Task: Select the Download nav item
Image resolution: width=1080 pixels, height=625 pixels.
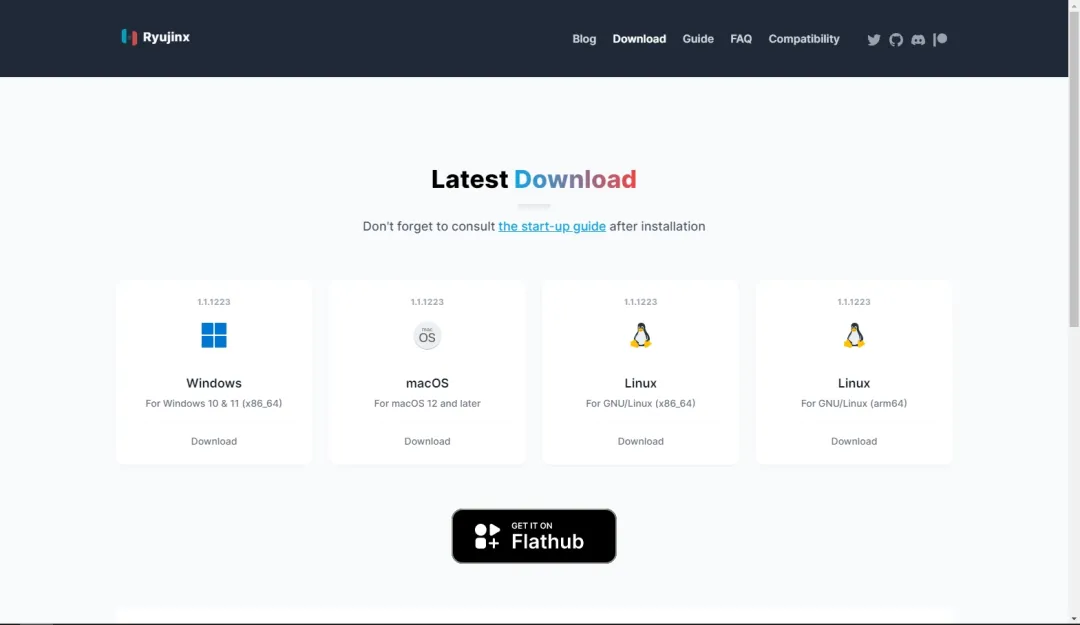Action: pos(639,39)
